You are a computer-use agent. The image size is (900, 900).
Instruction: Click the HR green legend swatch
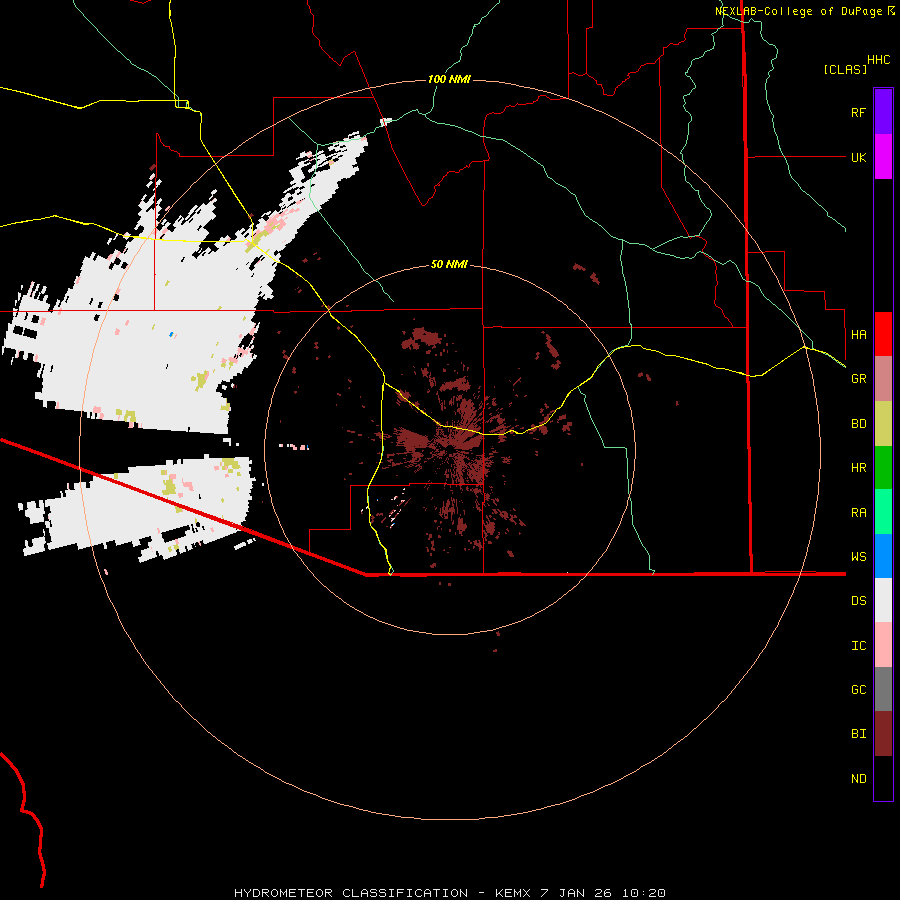(883, 468)
